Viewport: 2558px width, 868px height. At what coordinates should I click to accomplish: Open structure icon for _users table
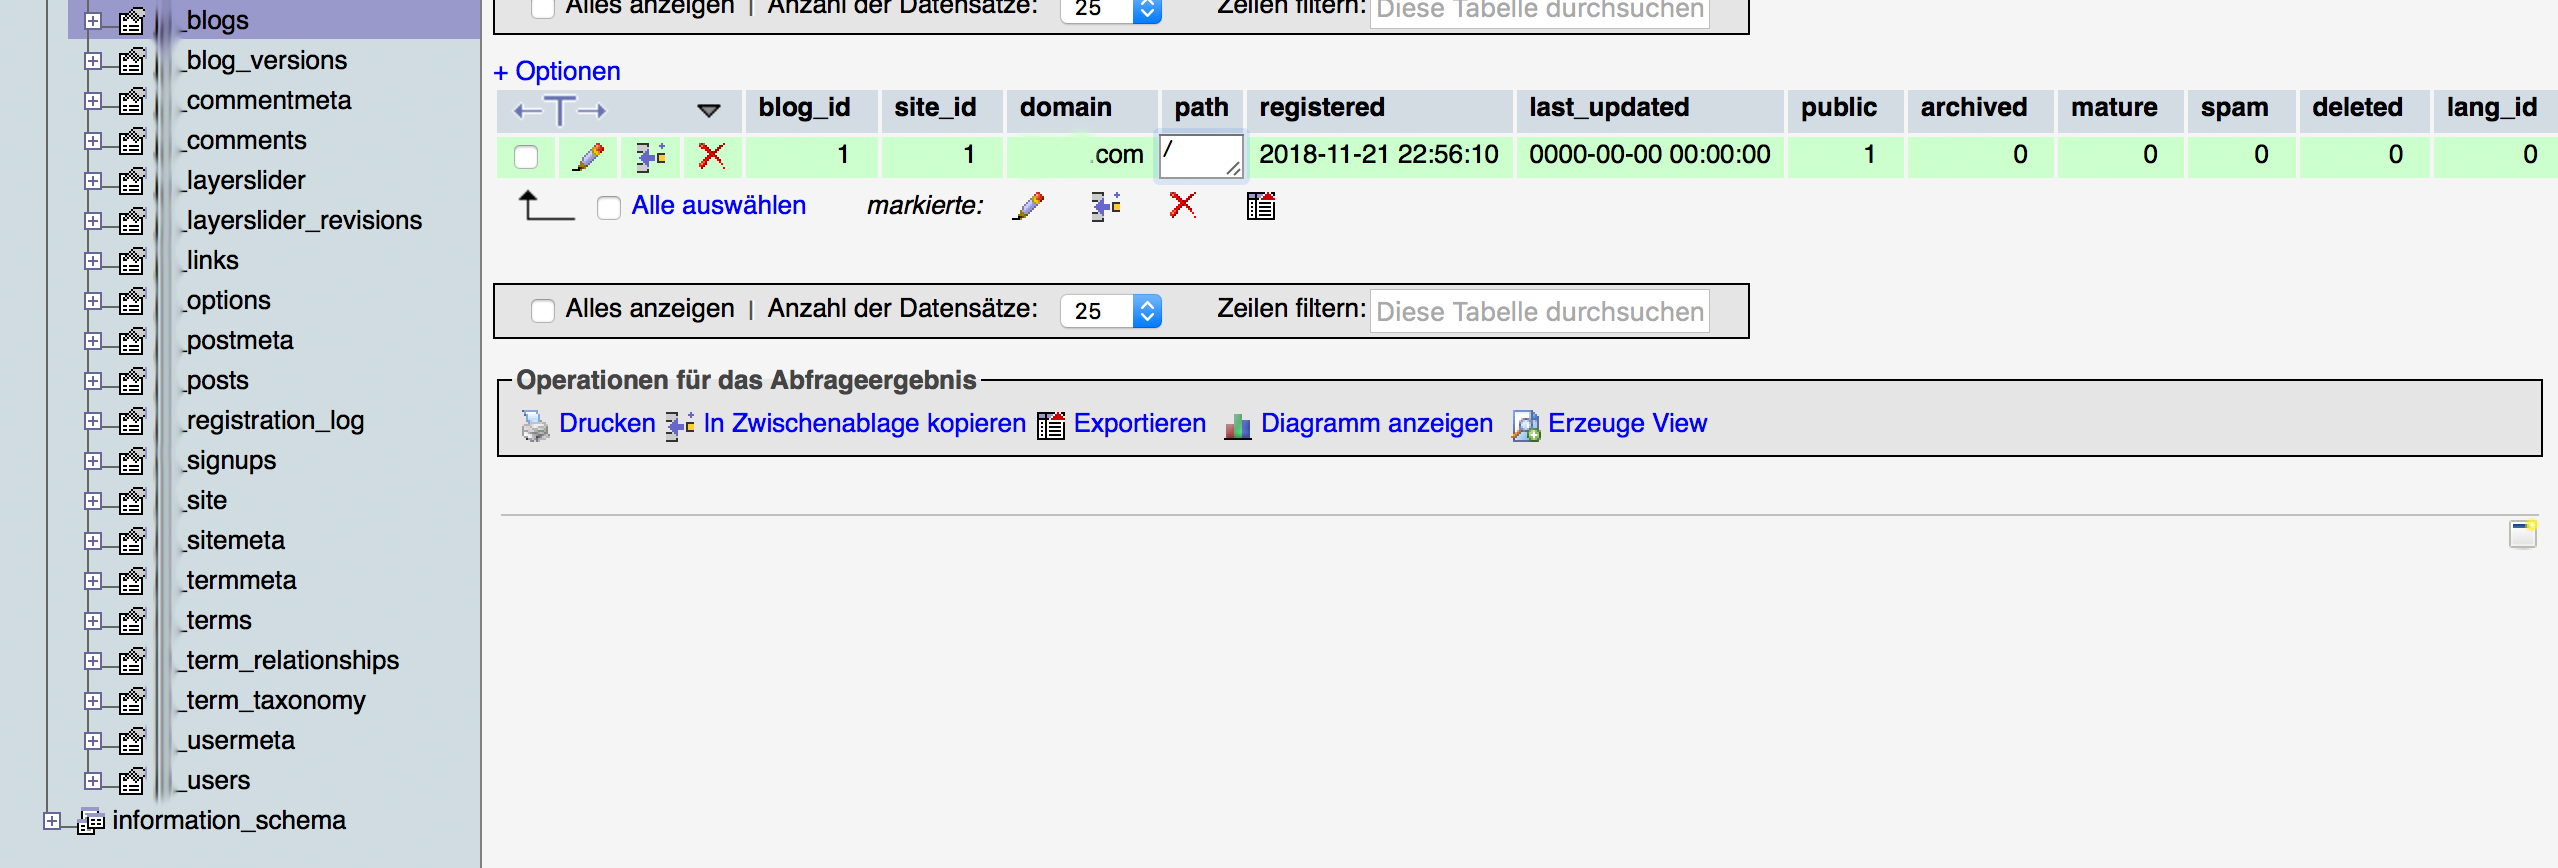(132, 781)
